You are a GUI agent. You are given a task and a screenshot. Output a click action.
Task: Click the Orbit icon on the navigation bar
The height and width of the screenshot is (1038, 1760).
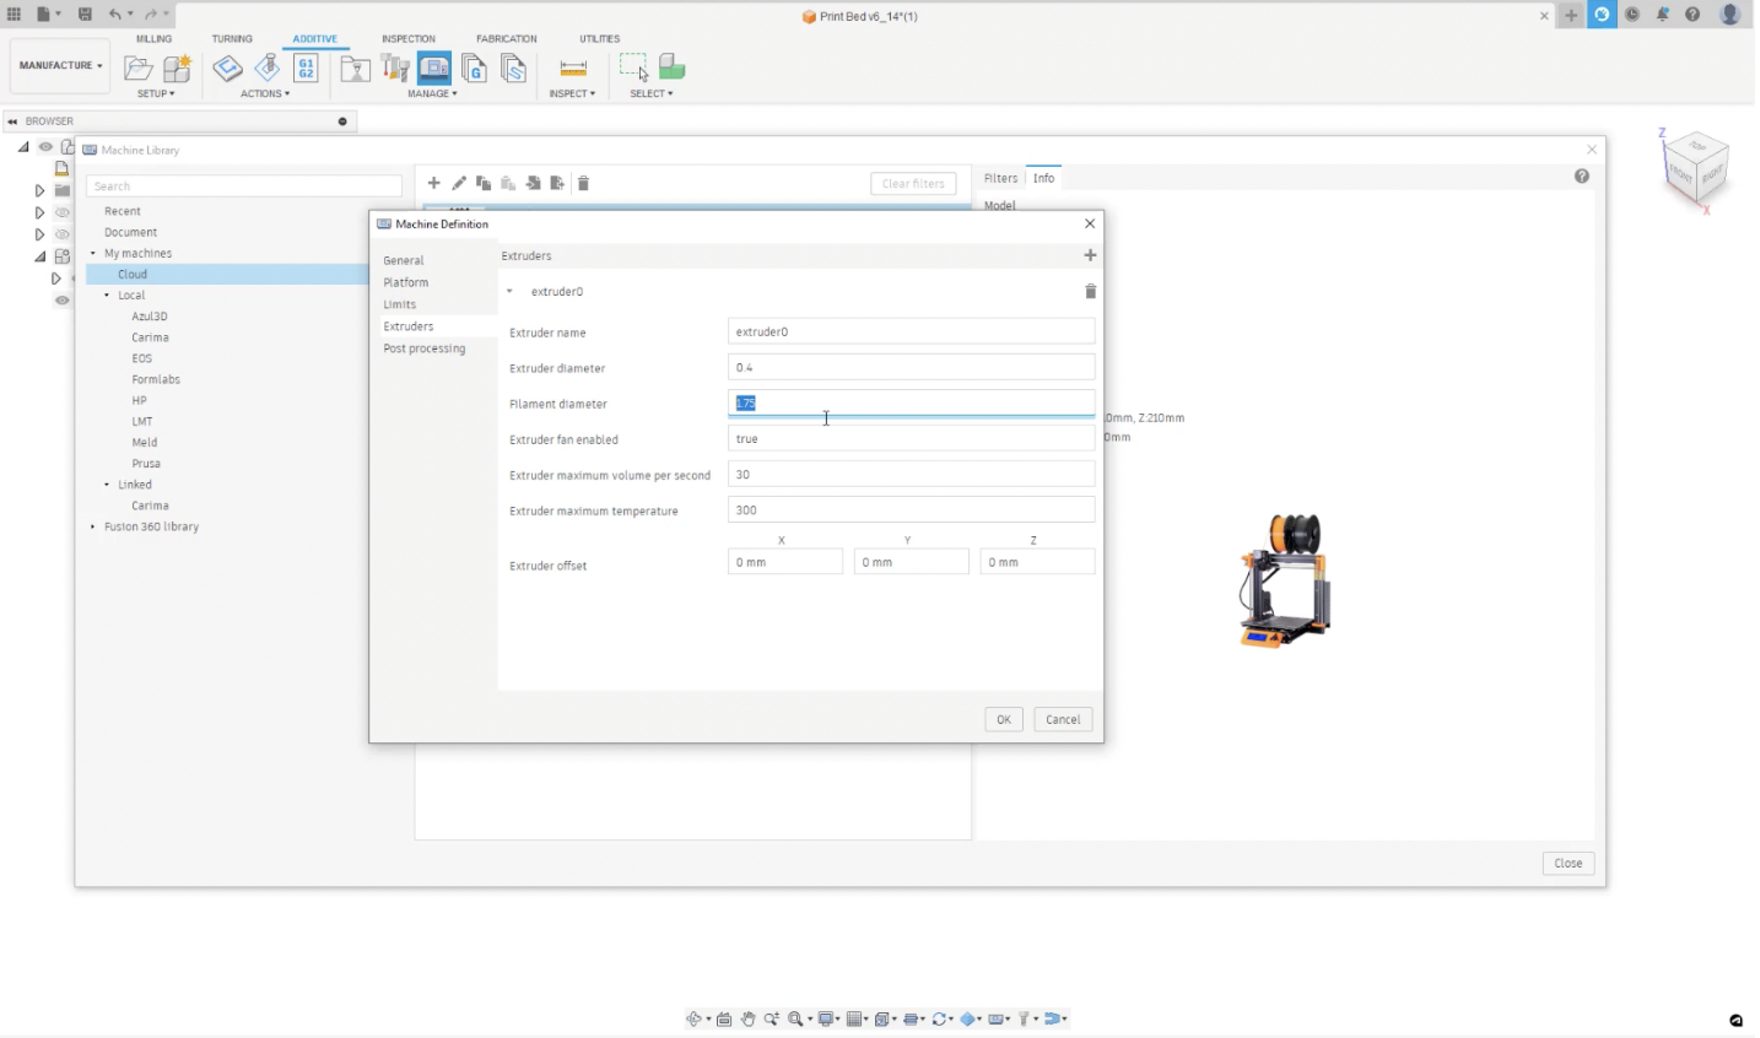696,1018
